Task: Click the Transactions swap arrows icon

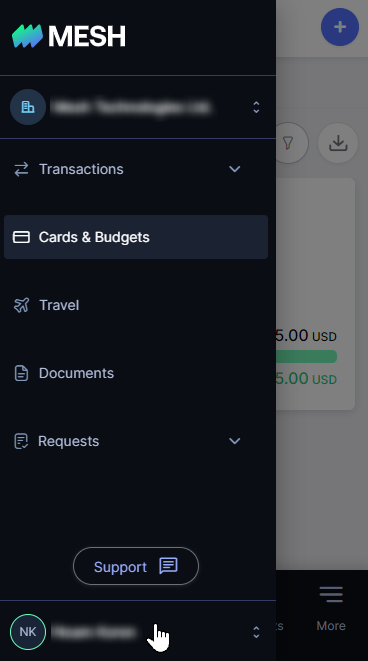Action: (x=21, y=169)
